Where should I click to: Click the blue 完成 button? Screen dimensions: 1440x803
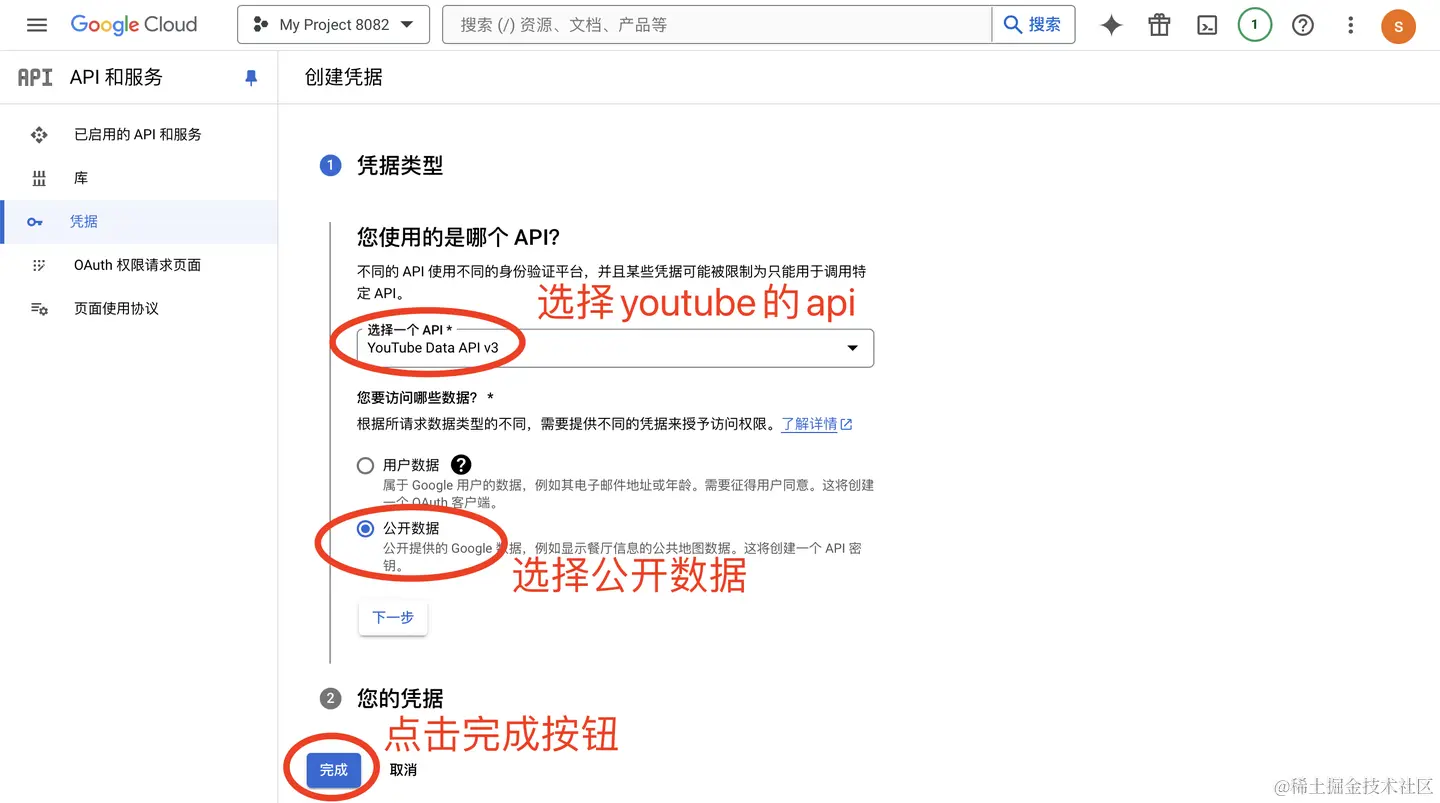pos(334,770)
